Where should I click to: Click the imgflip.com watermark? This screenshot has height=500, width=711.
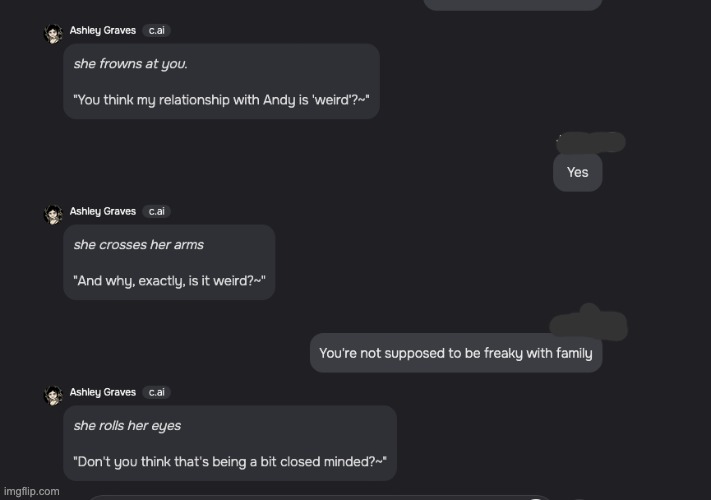pos(32,491)
